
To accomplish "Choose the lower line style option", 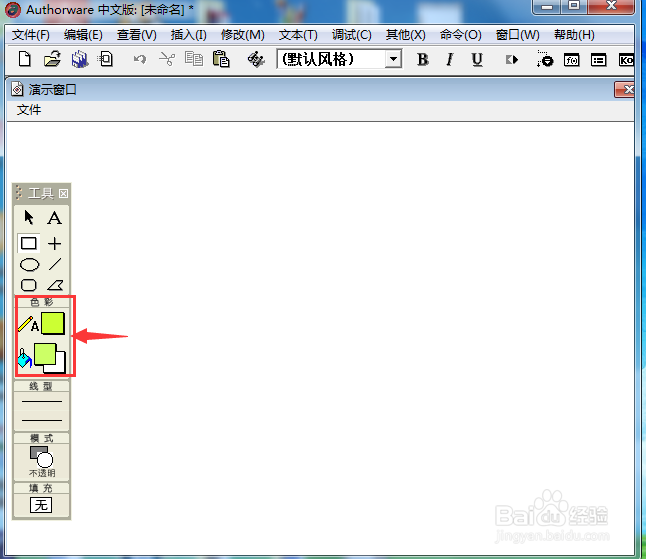I will (x=42, y=421).
